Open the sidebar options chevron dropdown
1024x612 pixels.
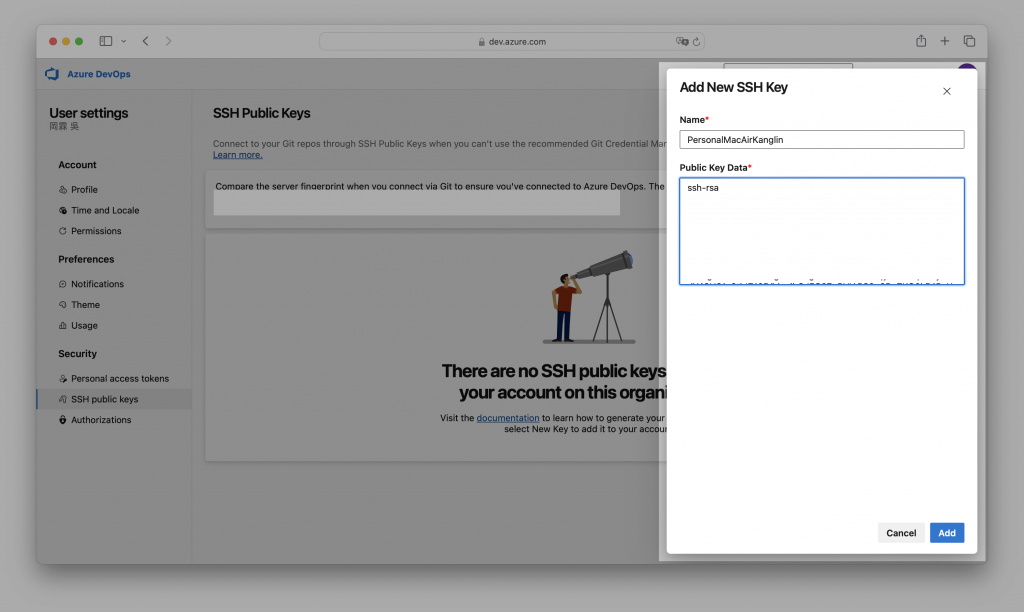123,41
